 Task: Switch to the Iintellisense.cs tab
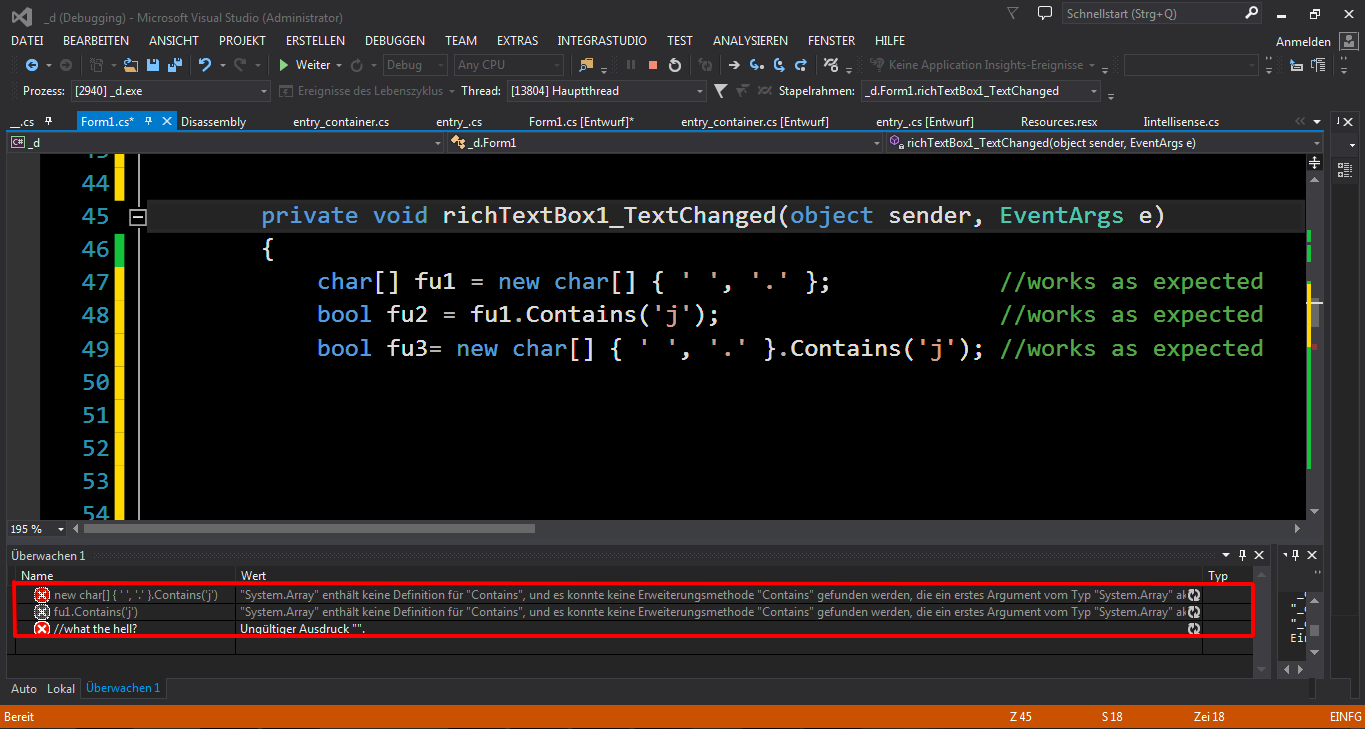tap(1181, 122)
